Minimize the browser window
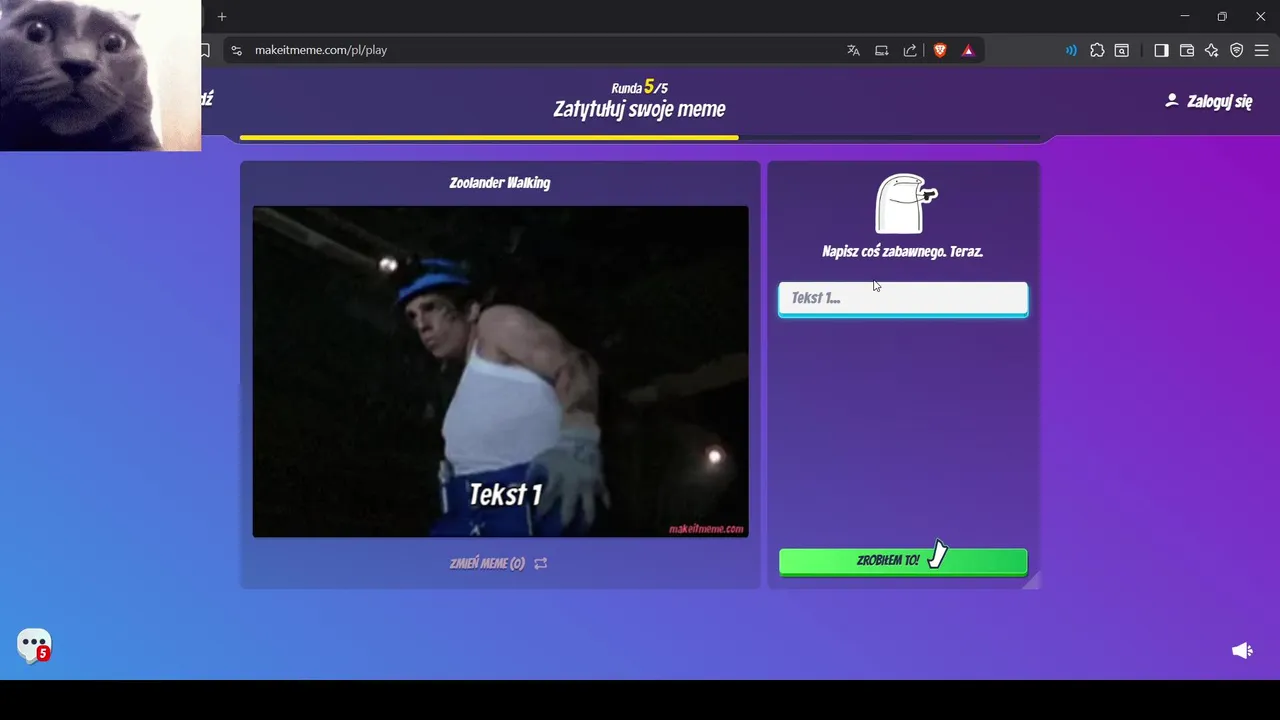Image resolution: width=1280 pixels, height=720 pixels. 1185,17
